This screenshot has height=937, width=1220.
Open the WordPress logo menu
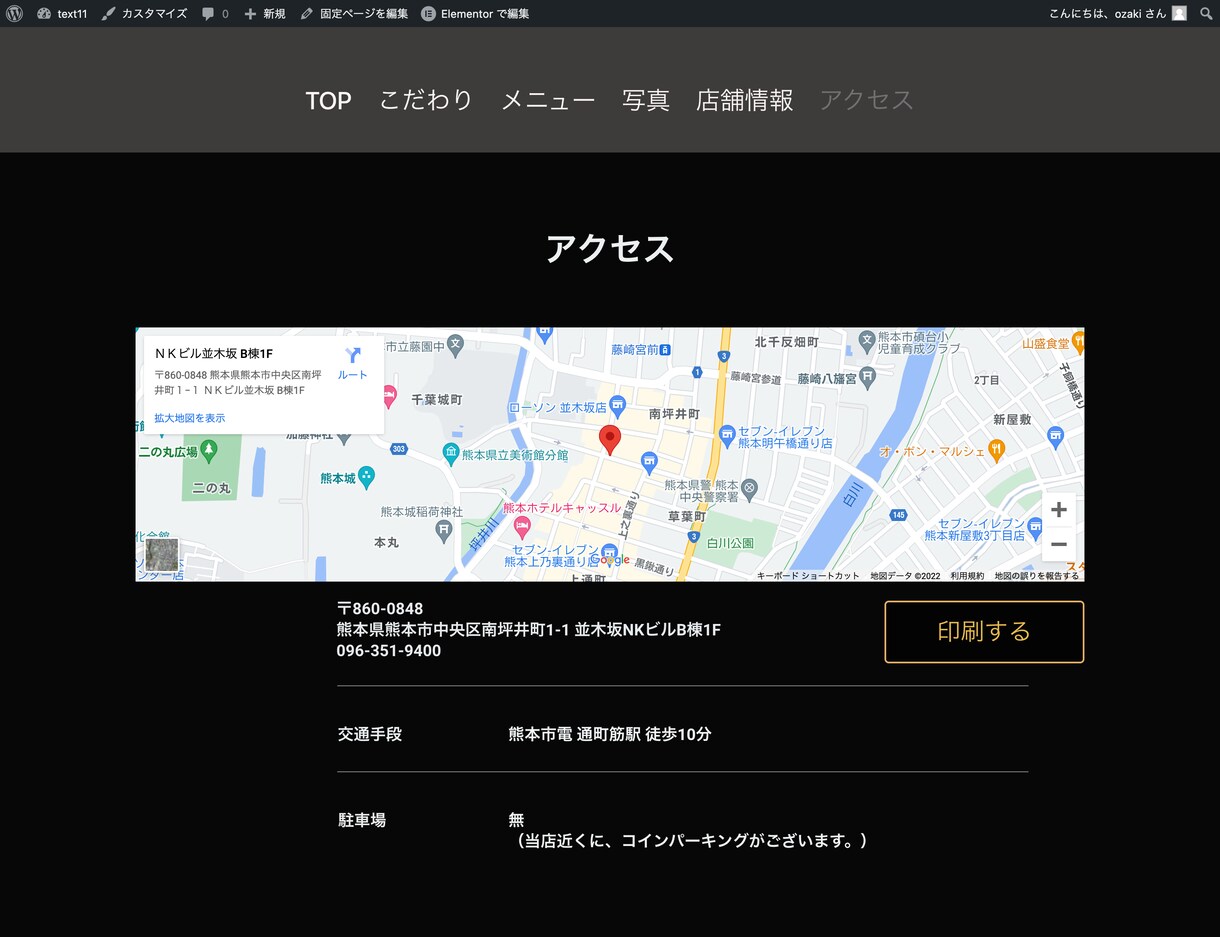tap(14, 13)
